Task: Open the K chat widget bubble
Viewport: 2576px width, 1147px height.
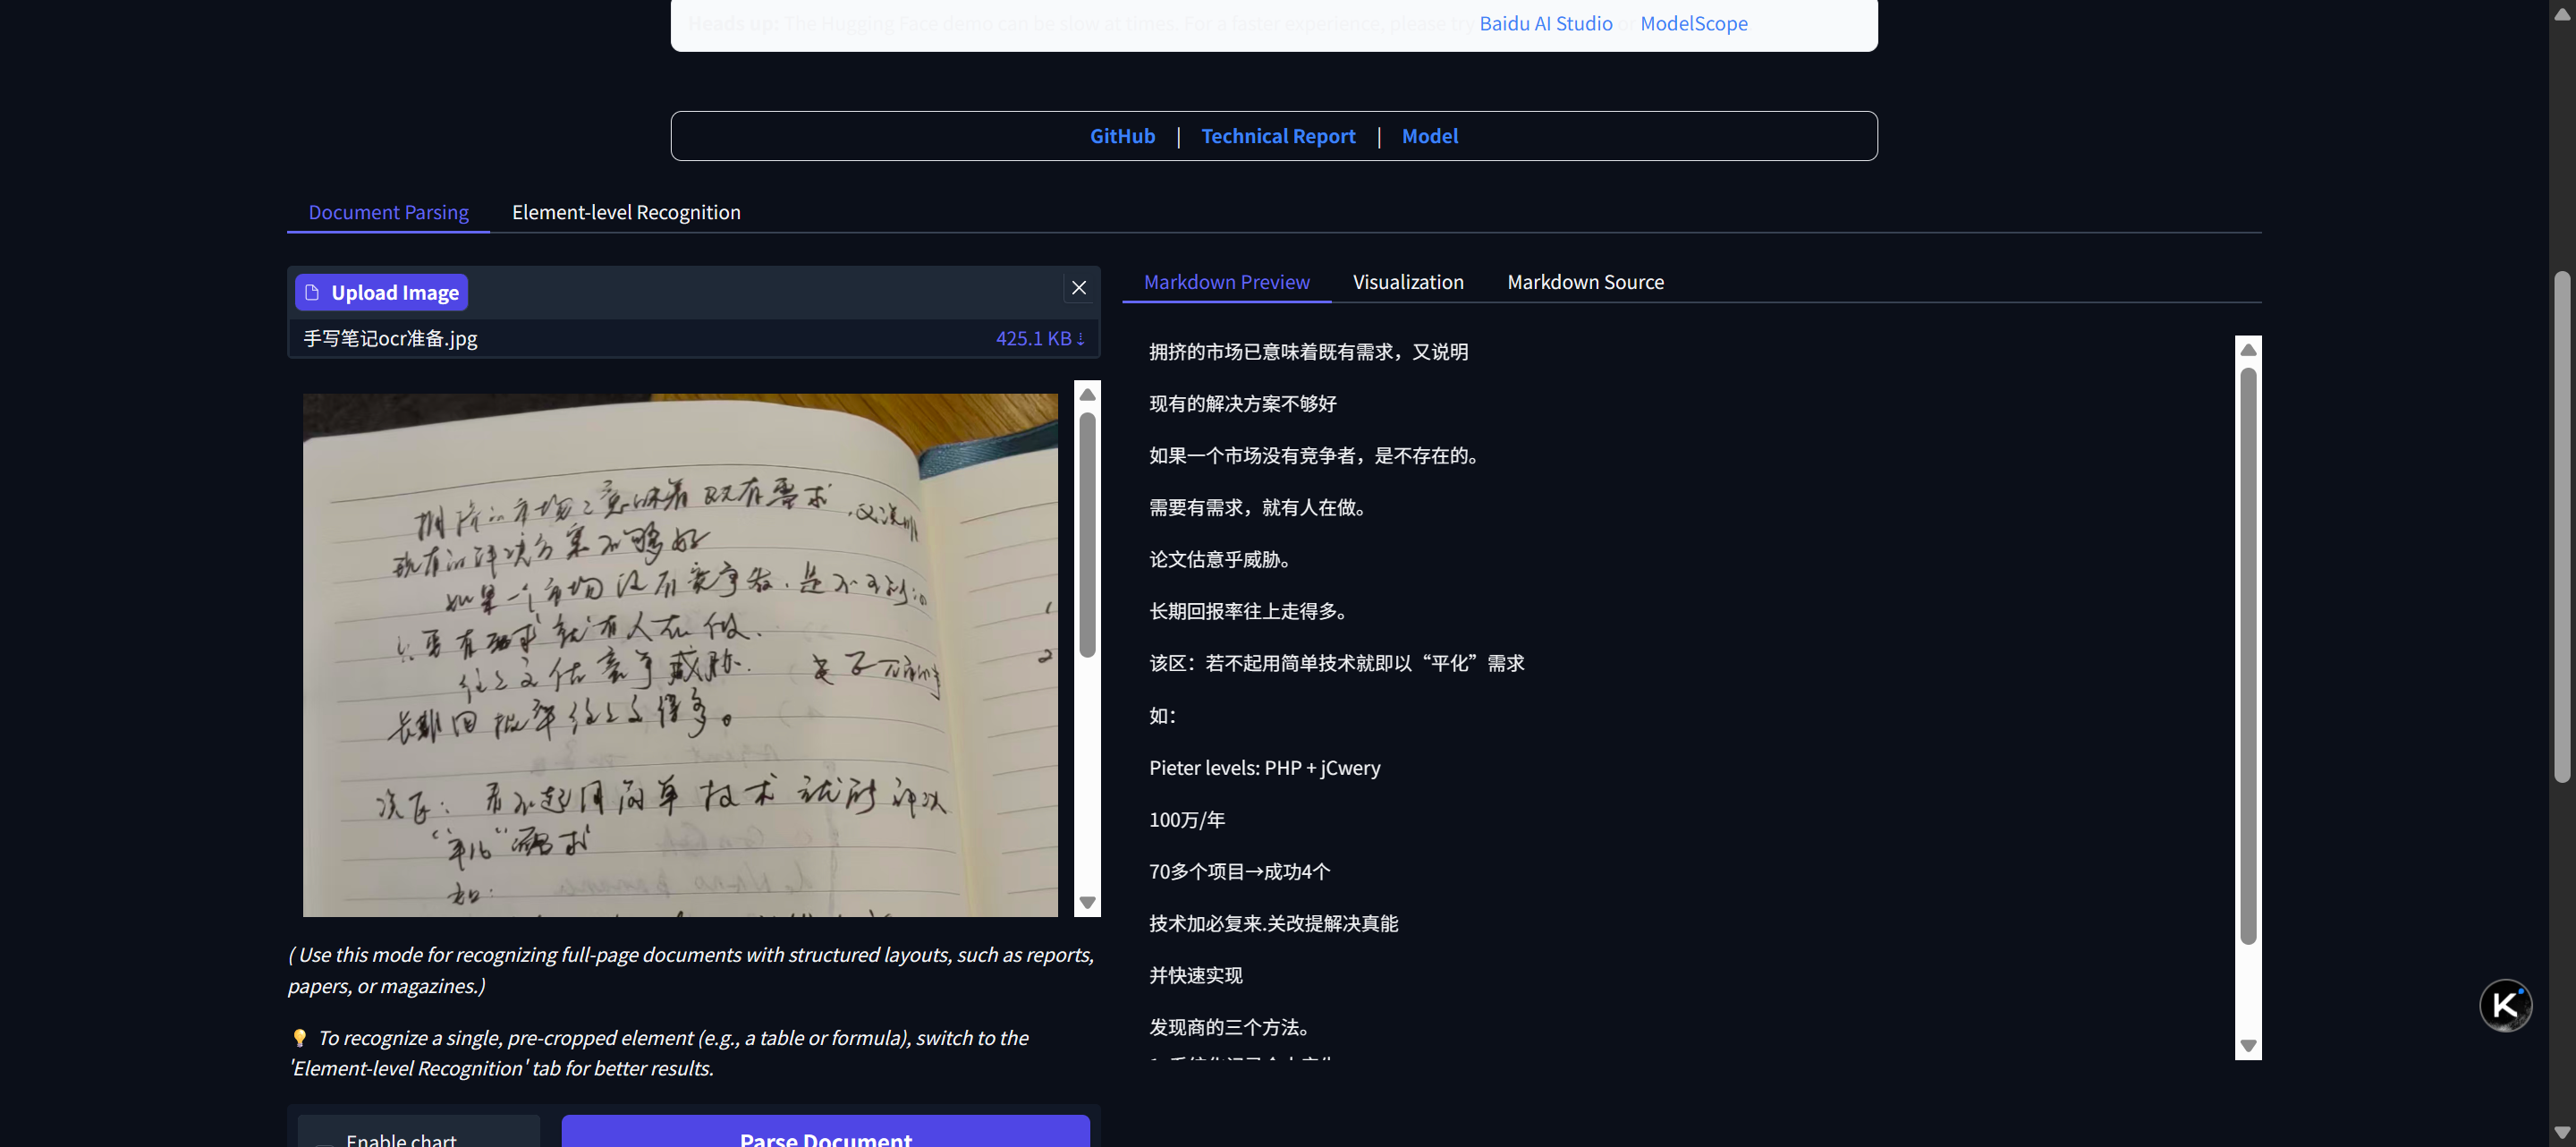Action: pyautogui.click(x=2504, y=1005)
